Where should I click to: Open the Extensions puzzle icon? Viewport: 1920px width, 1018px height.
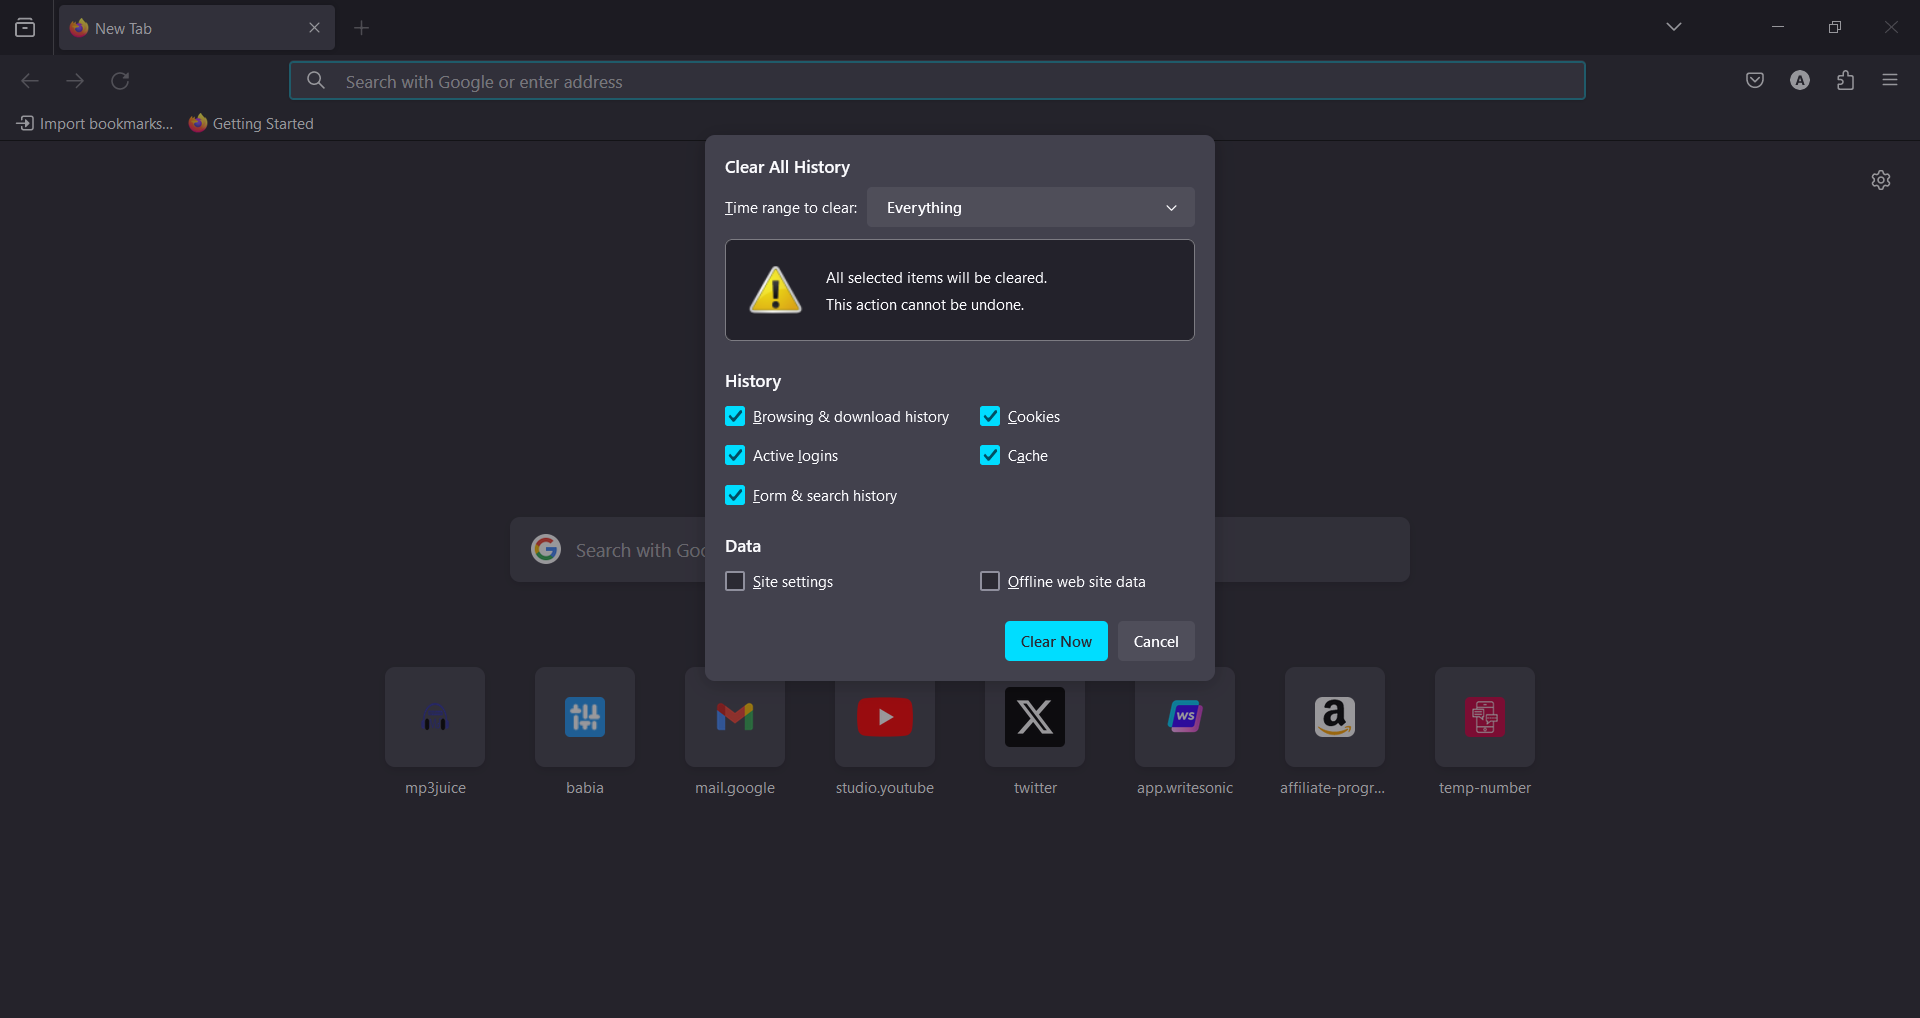coord(1846,81)
